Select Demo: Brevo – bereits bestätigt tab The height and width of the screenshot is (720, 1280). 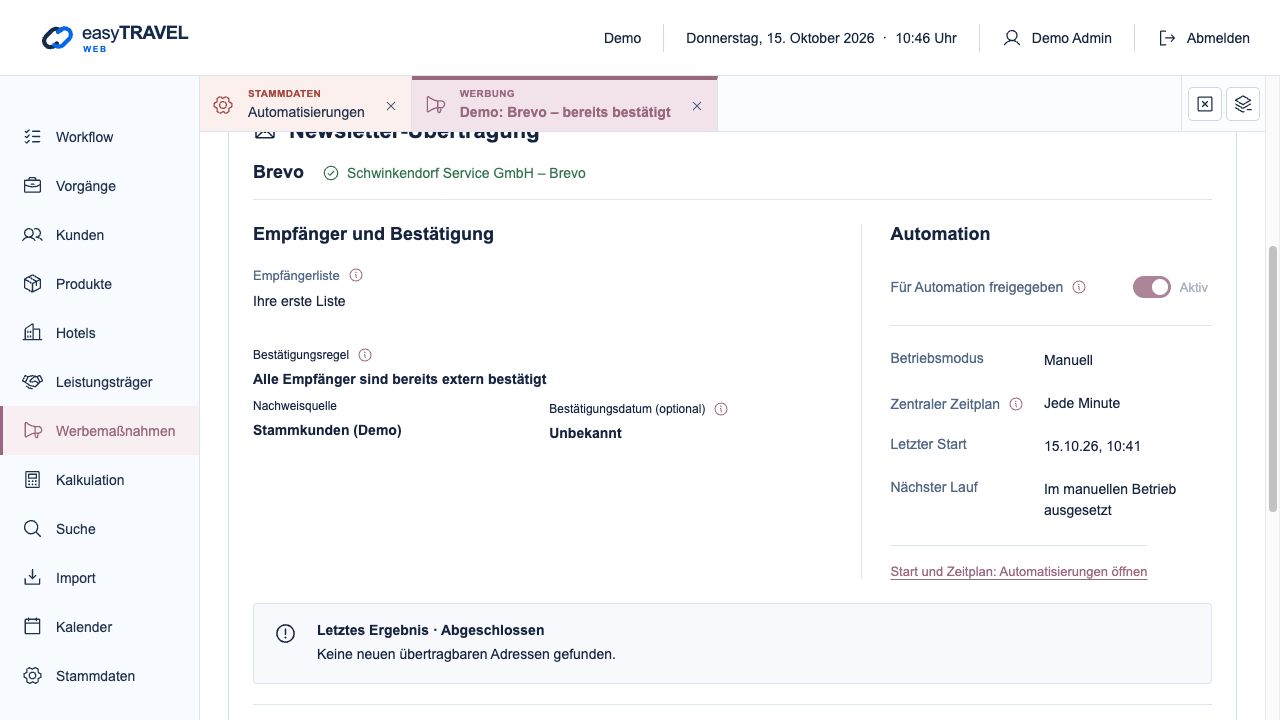pos(565,104)
